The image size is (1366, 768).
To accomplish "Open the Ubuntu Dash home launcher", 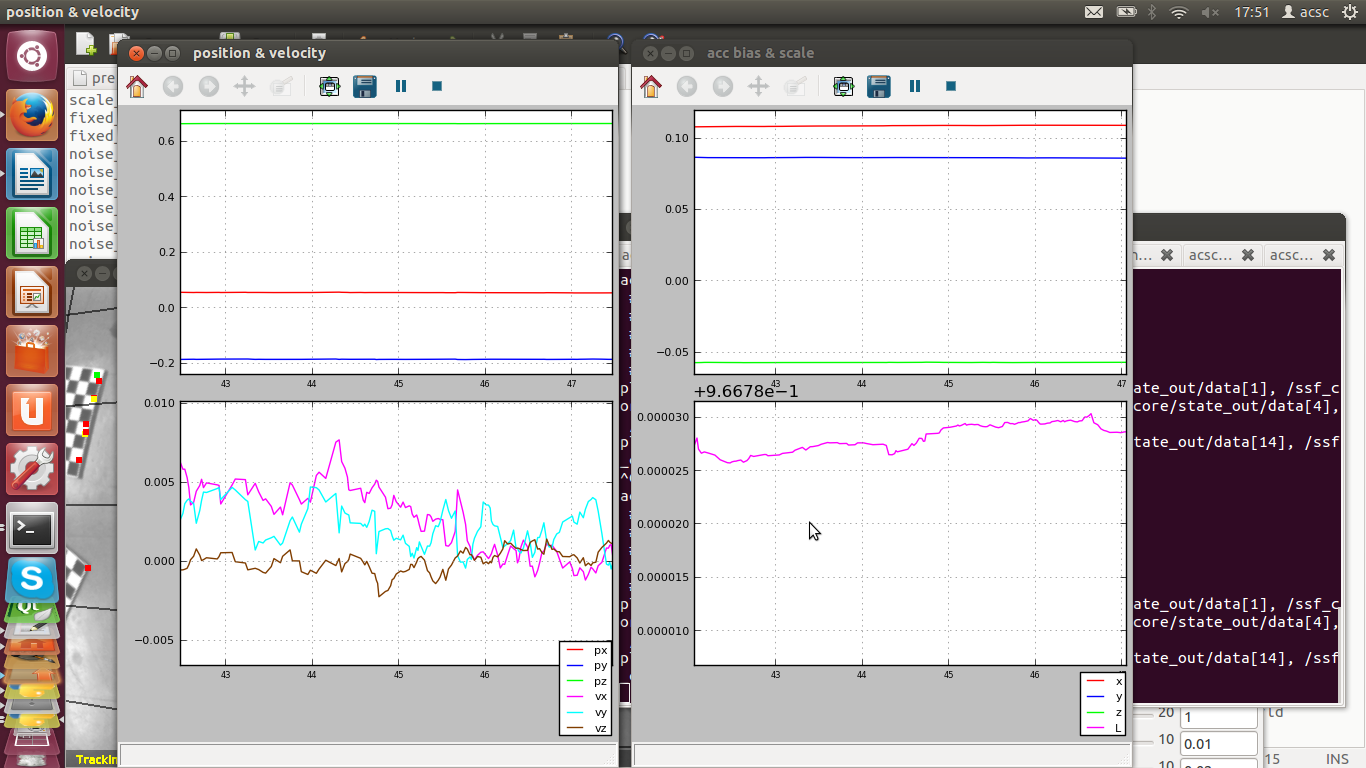I will pos(32,56).
